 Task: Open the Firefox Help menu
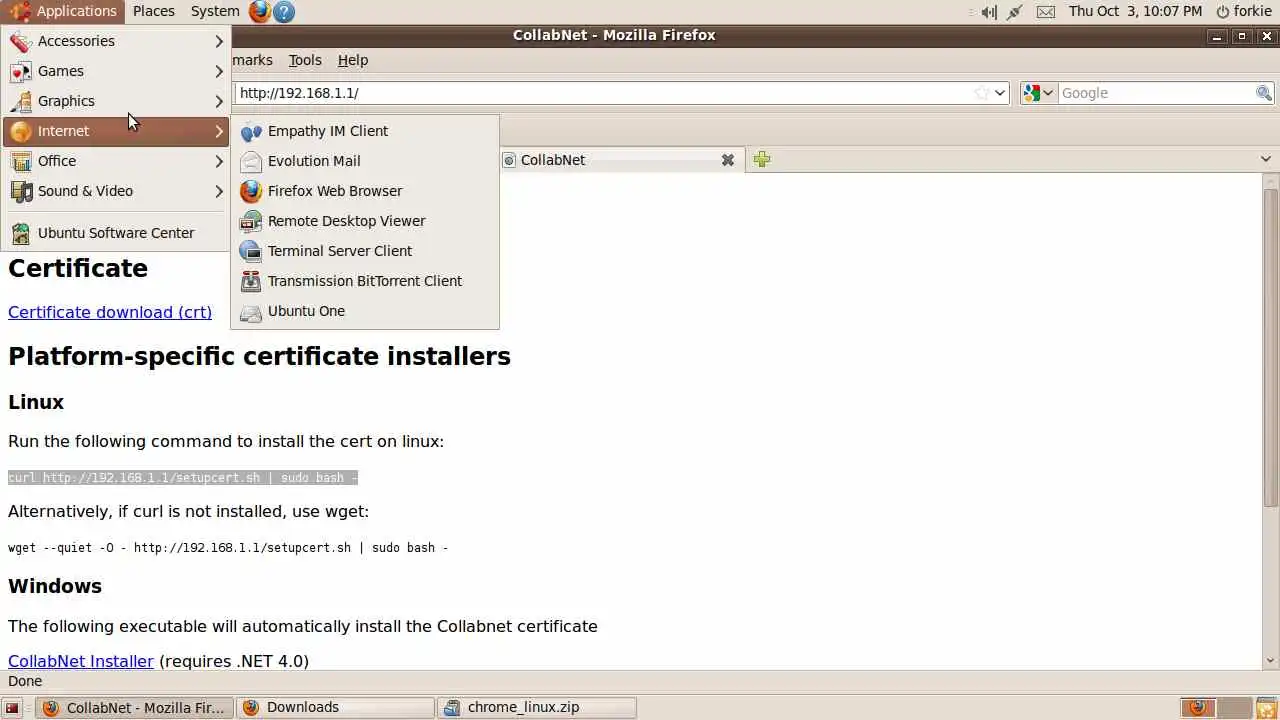(x=353, y=60)
